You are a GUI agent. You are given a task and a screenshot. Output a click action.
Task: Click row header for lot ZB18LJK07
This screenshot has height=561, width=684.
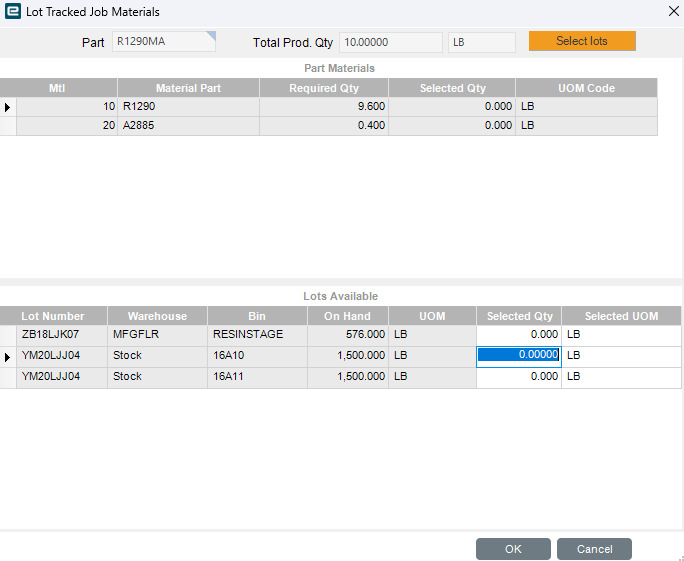click(x=8, y=335)
